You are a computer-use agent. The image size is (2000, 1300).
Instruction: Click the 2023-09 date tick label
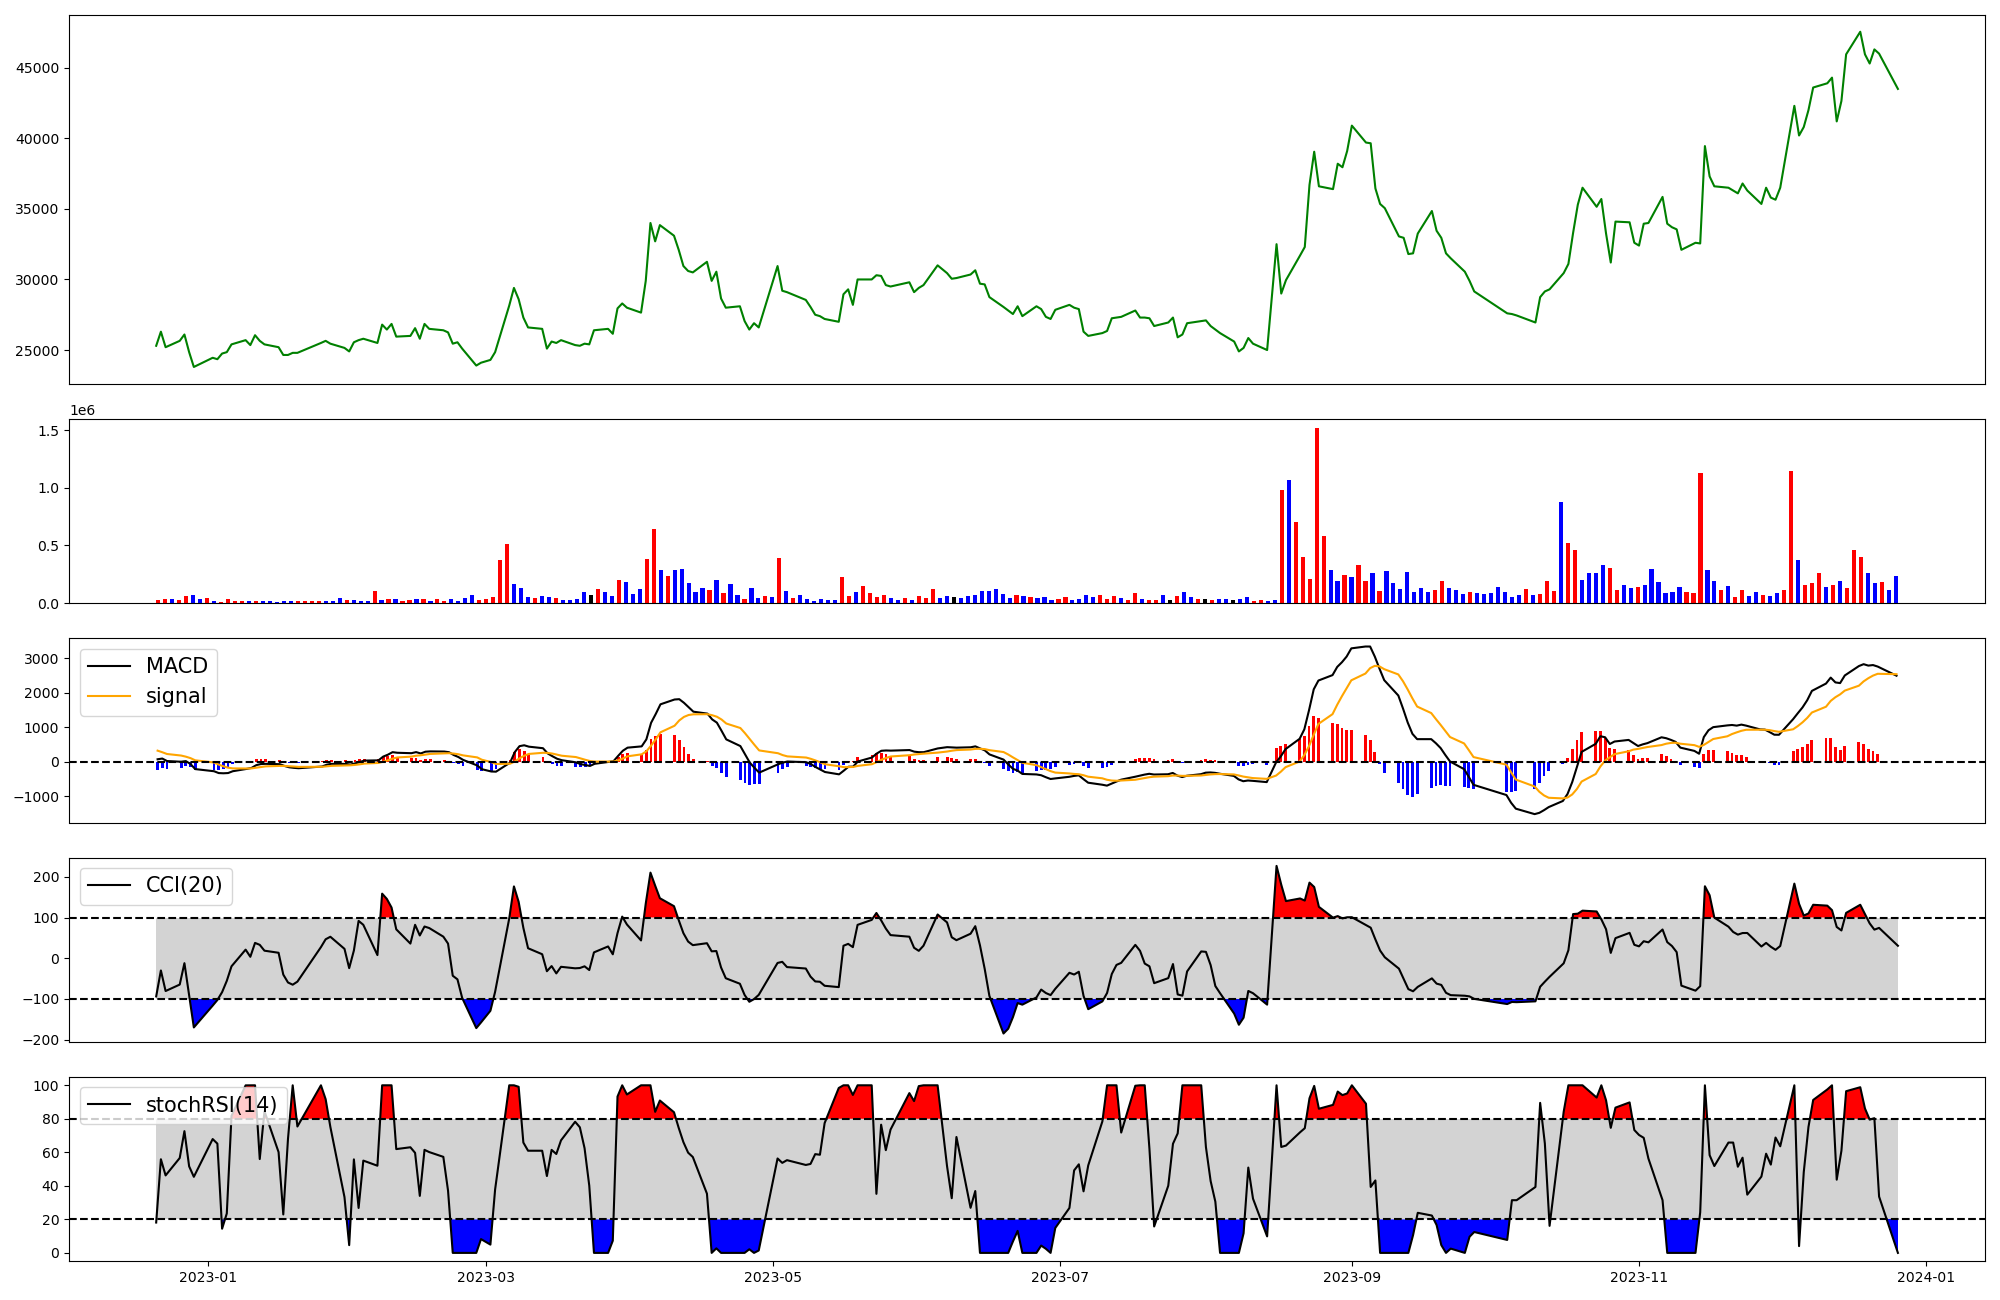coord(1352,1277)
